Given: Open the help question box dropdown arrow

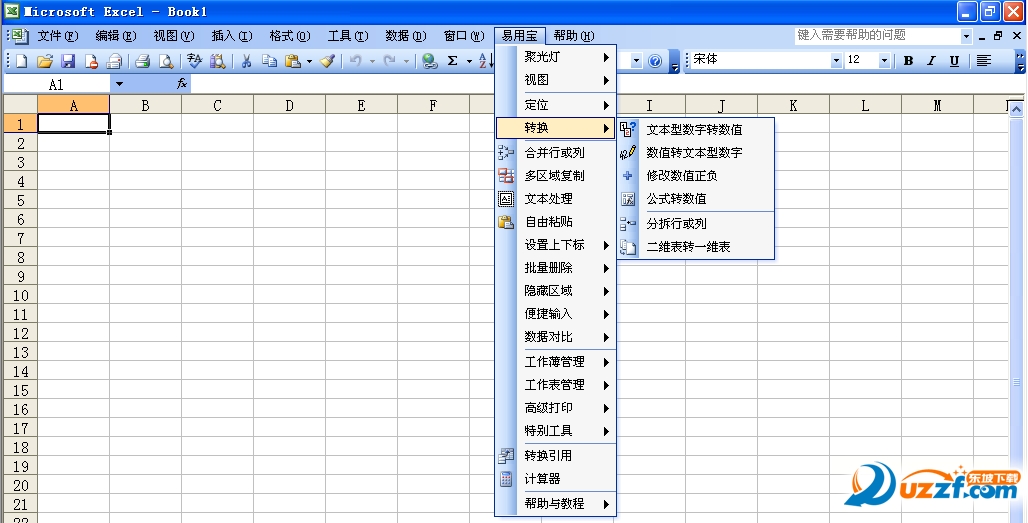Looking at the screenshot, I should pyautogui.click(x=966, y=35).
